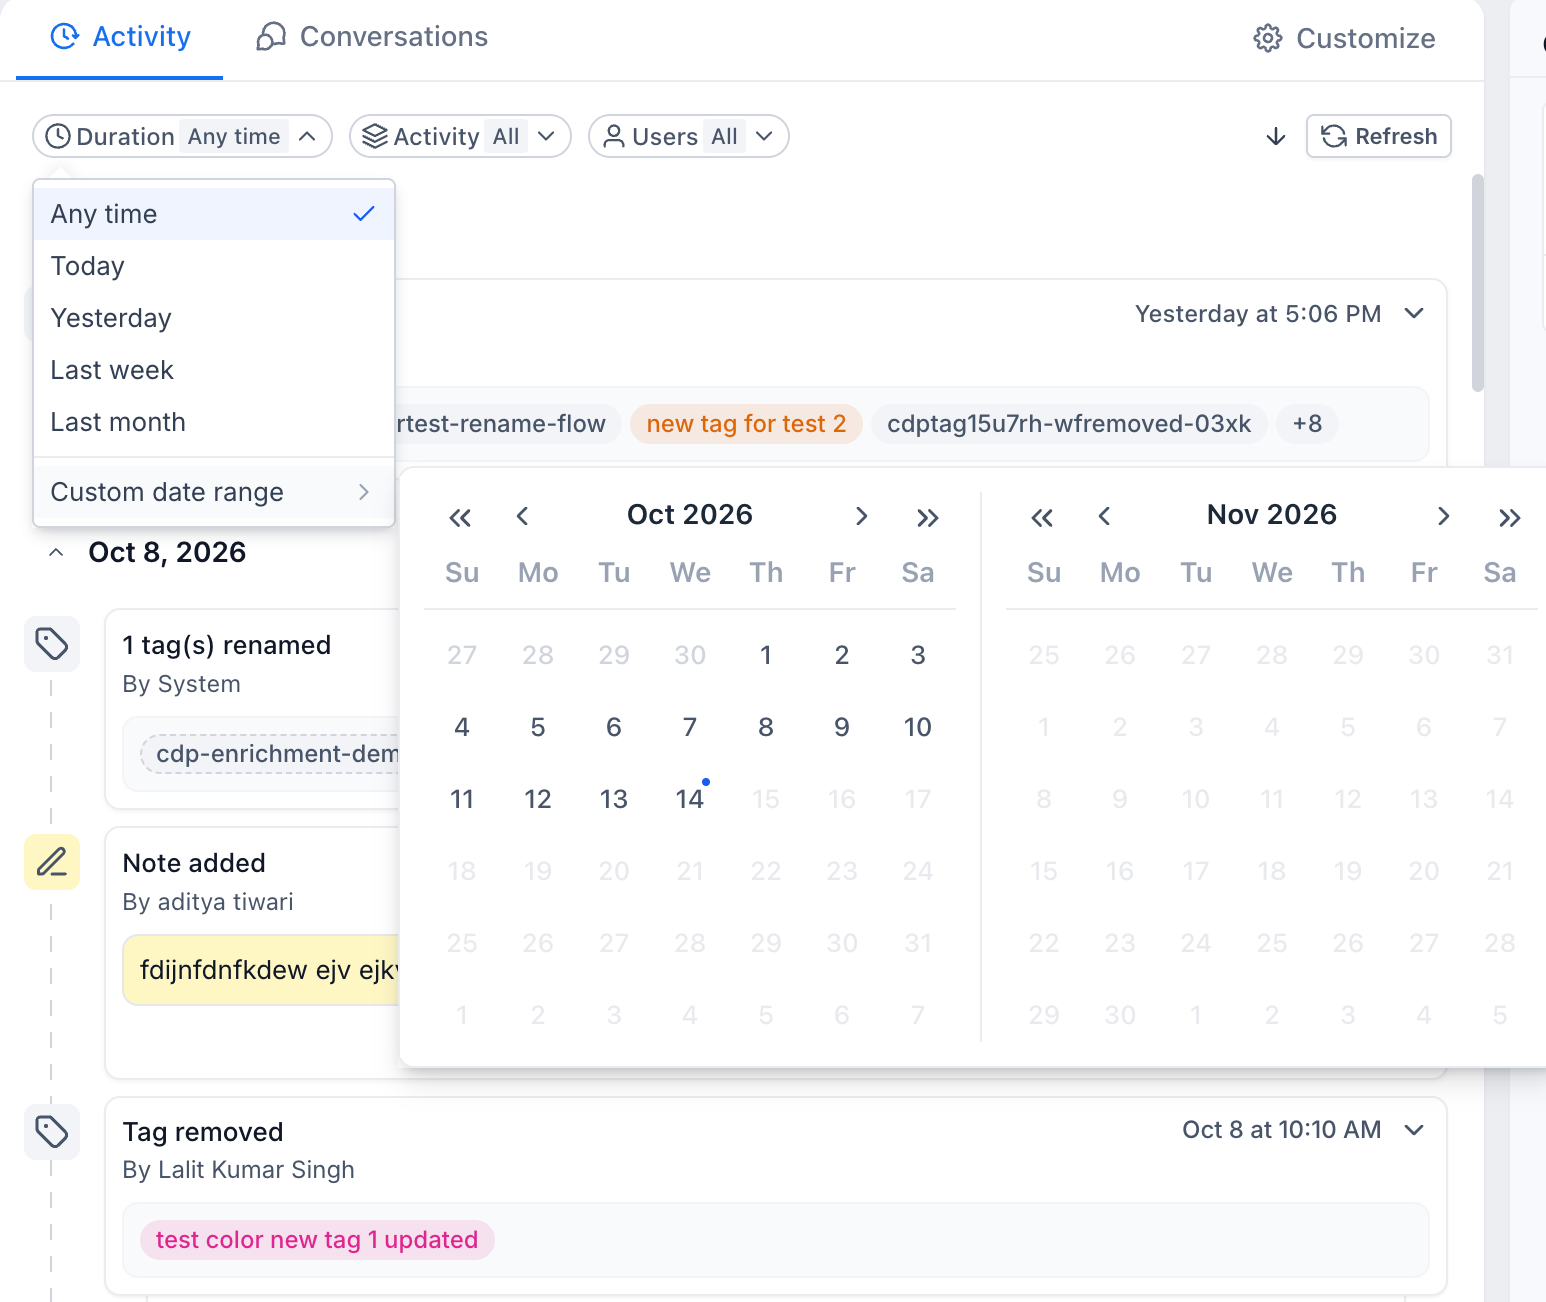Click the 'Nov 2026' month header
The height and width of the screenshot is (1302, 1546).
1272,515
